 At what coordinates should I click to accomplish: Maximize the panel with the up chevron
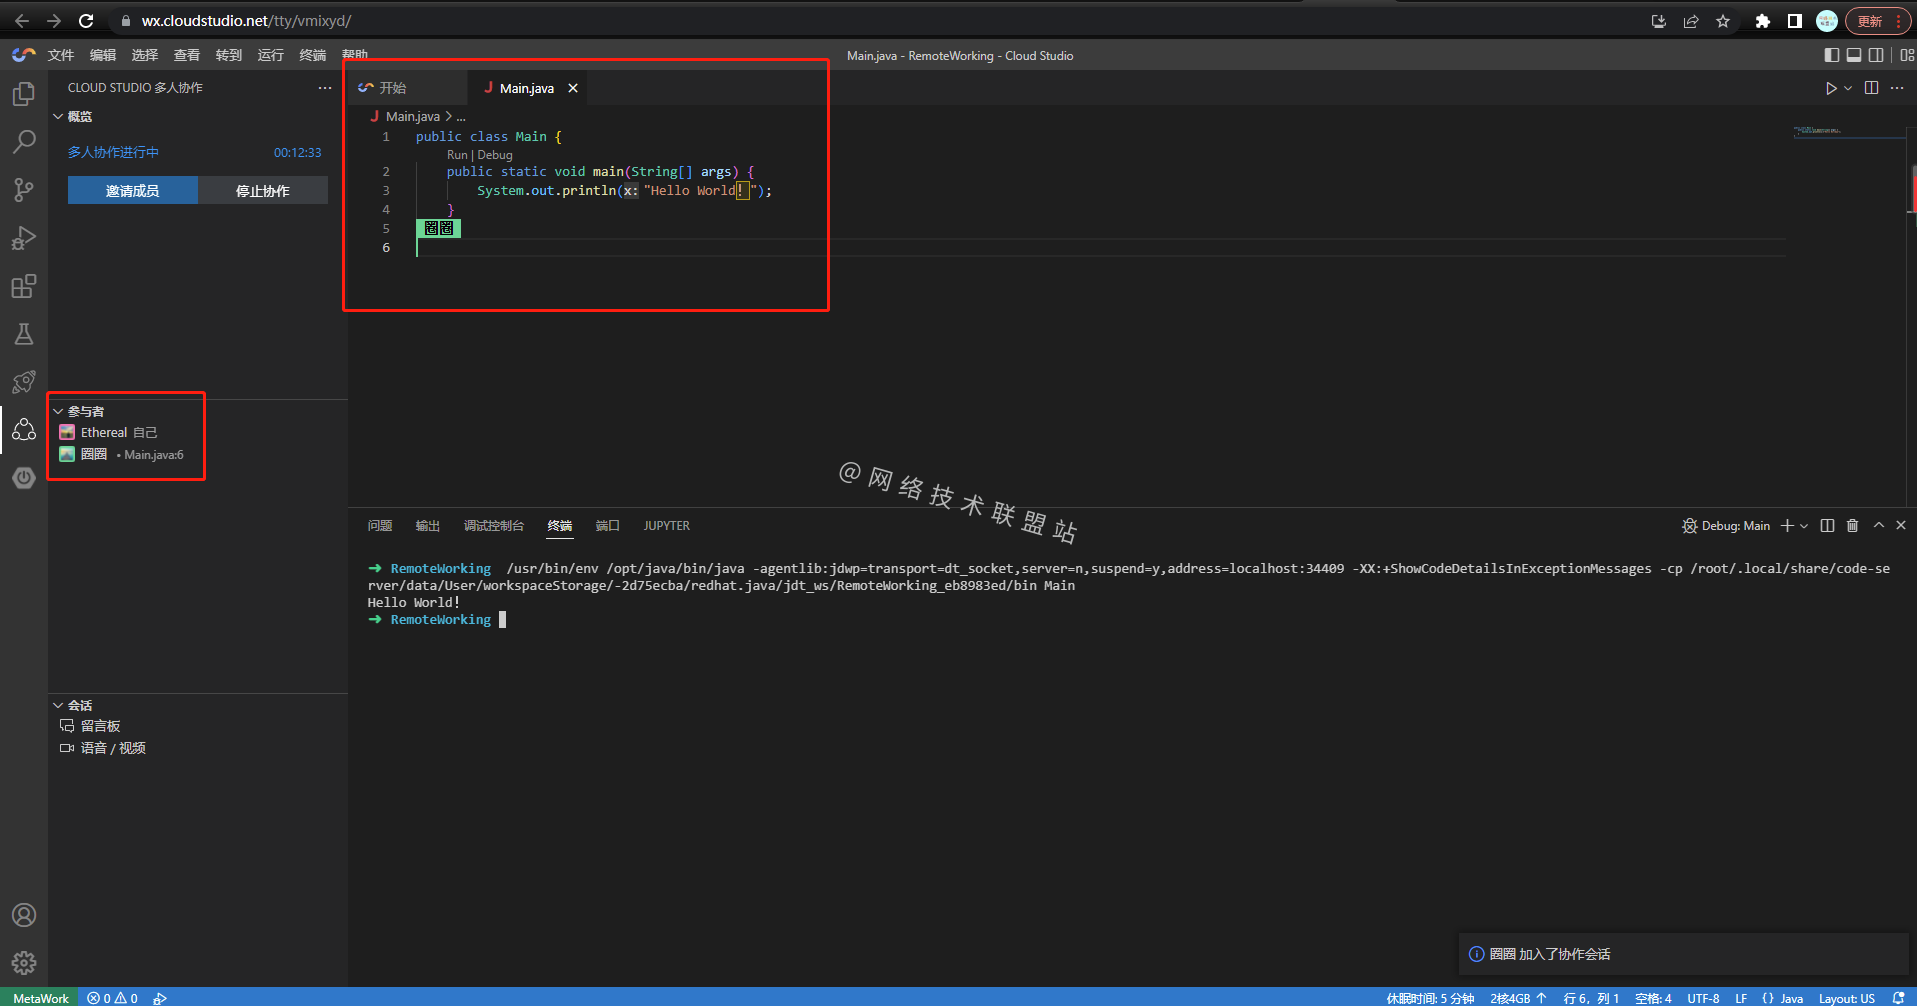[1878, 525]
